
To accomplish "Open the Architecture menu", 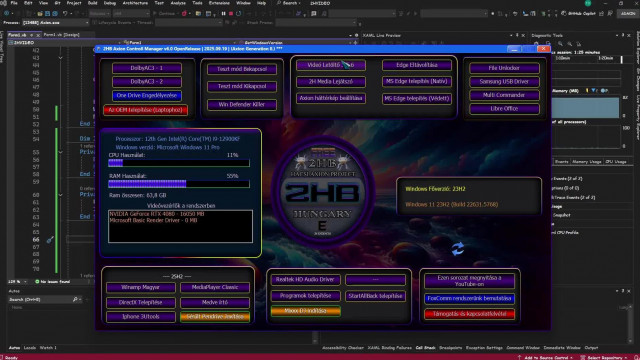I will point(135,3).
